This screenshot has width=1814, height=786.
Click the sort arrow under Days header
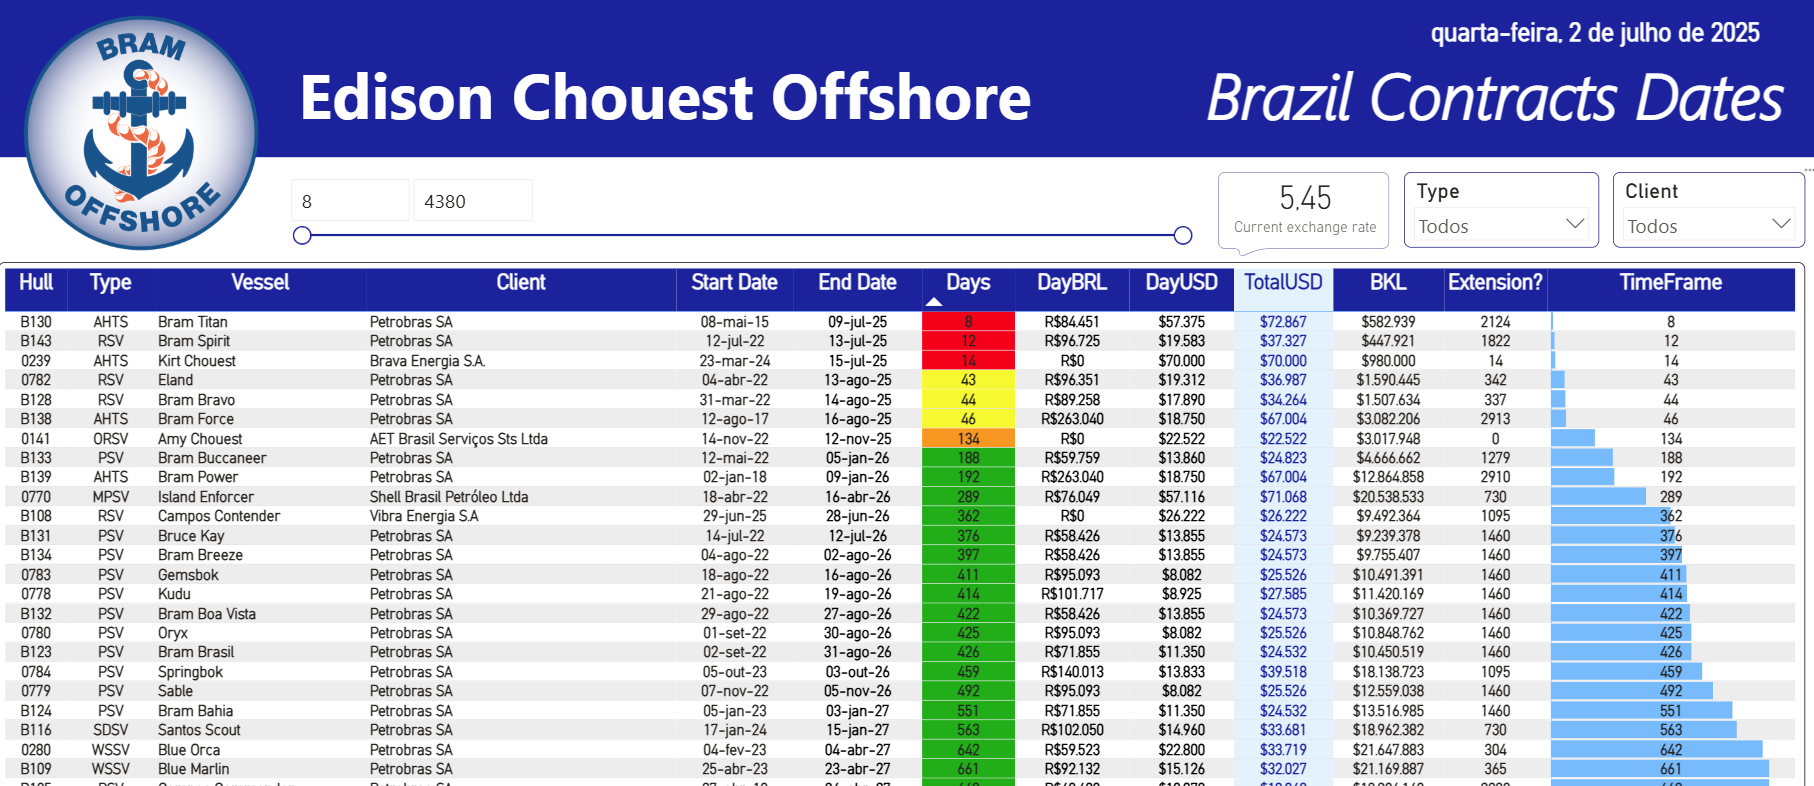(934, 302)
